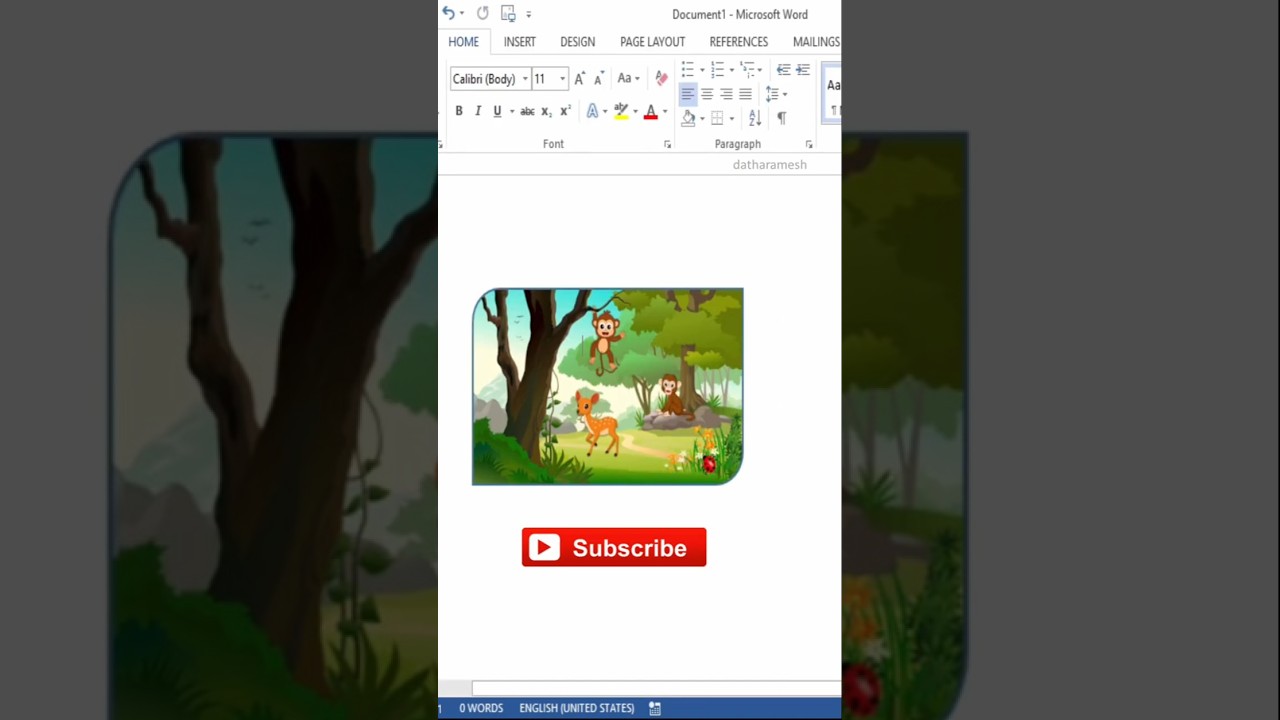Expand the font name dropdown arrow
Viewport: 1280px width, 720px height.
[x=525, y=79]
